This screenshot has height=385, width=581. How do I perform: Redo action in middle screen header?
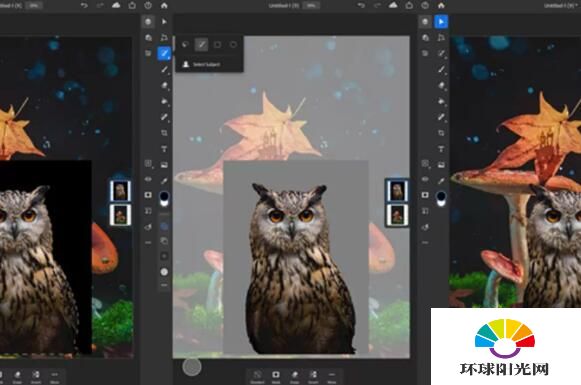[x=377, y=6]
